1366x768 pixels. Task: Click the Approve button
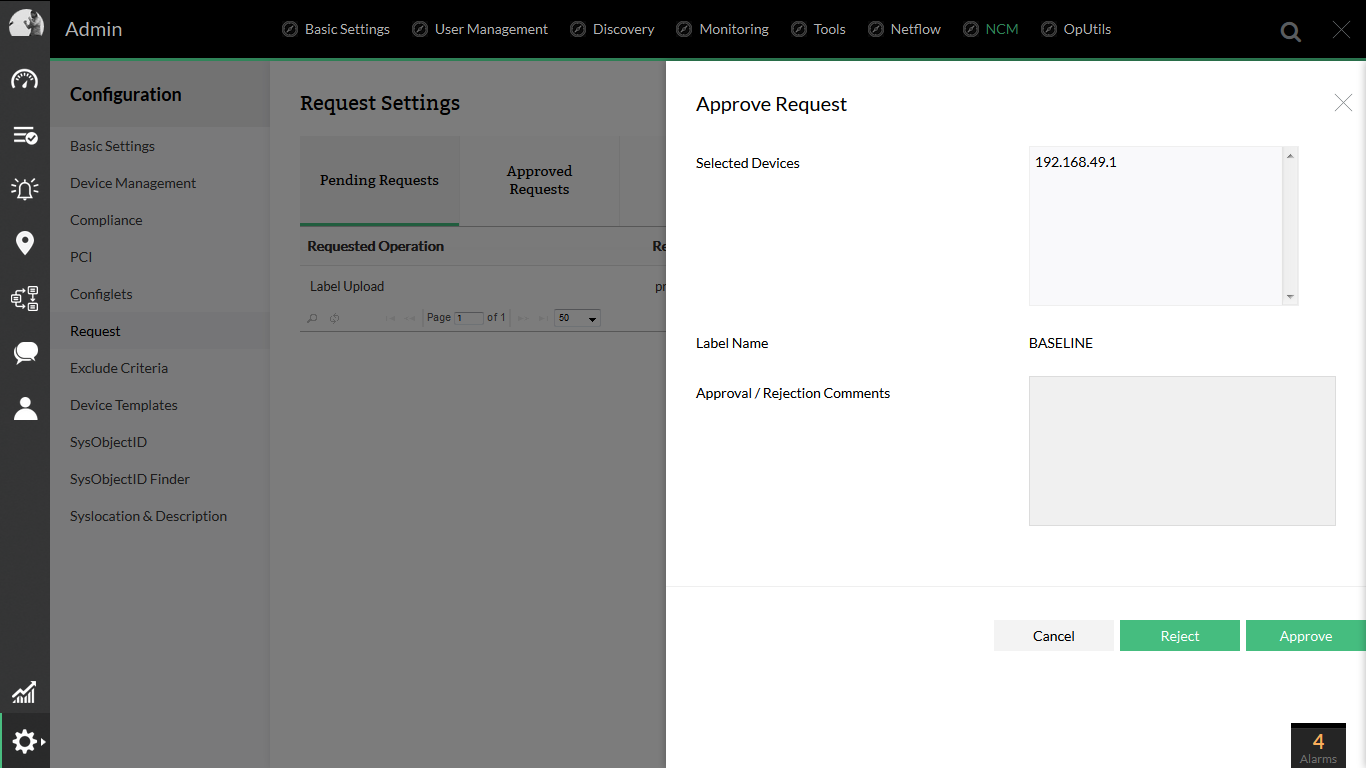(x=1305, y=636)
